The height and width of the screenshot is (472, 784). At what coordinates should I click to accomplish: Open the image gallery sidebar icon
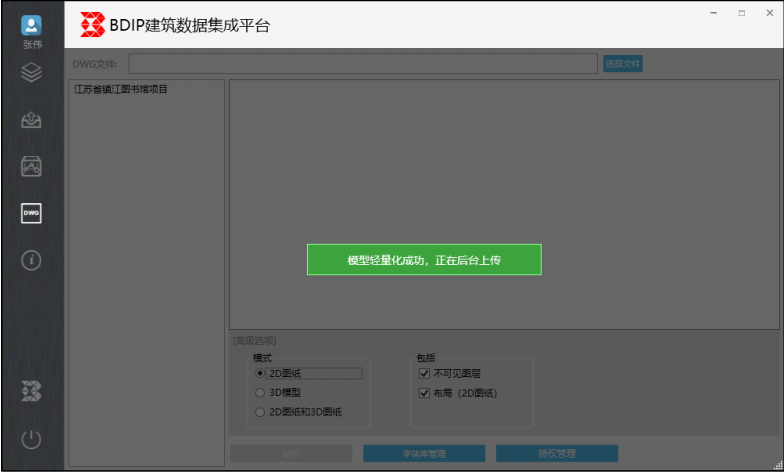click(31, 166)
